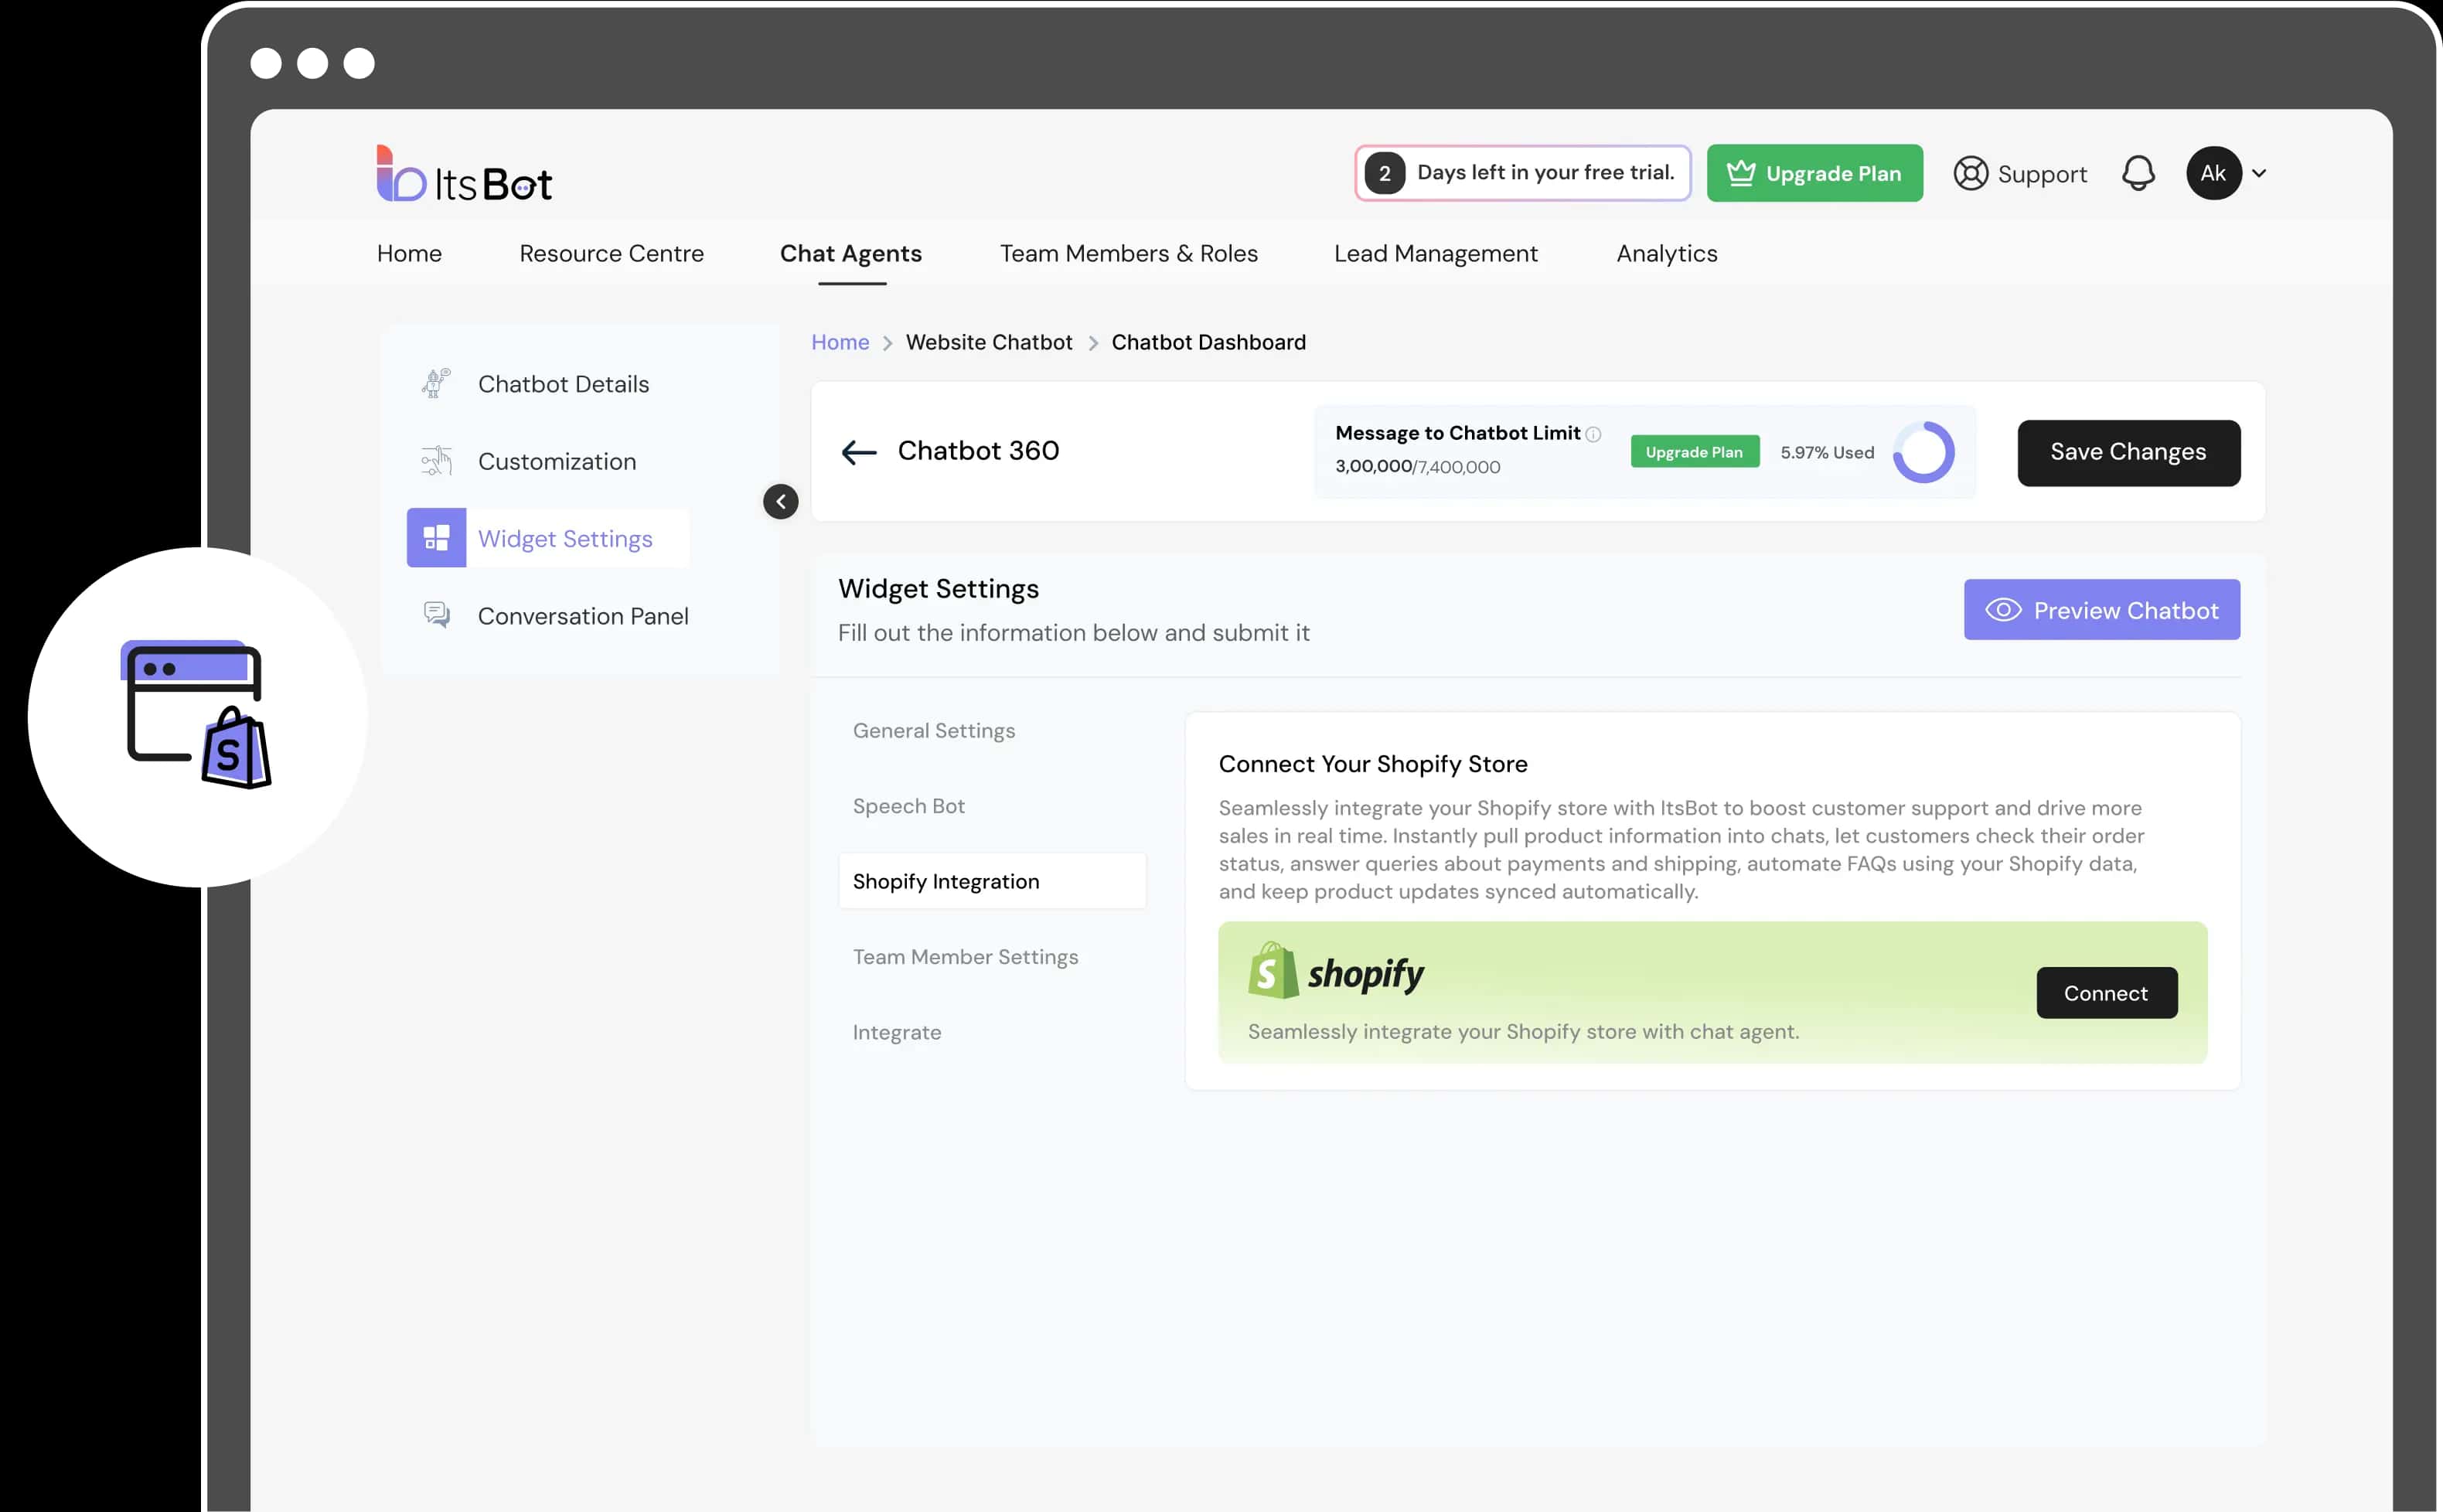
Task: Collapse the sidebar with the chevron button
Action: tap(780, 501)
